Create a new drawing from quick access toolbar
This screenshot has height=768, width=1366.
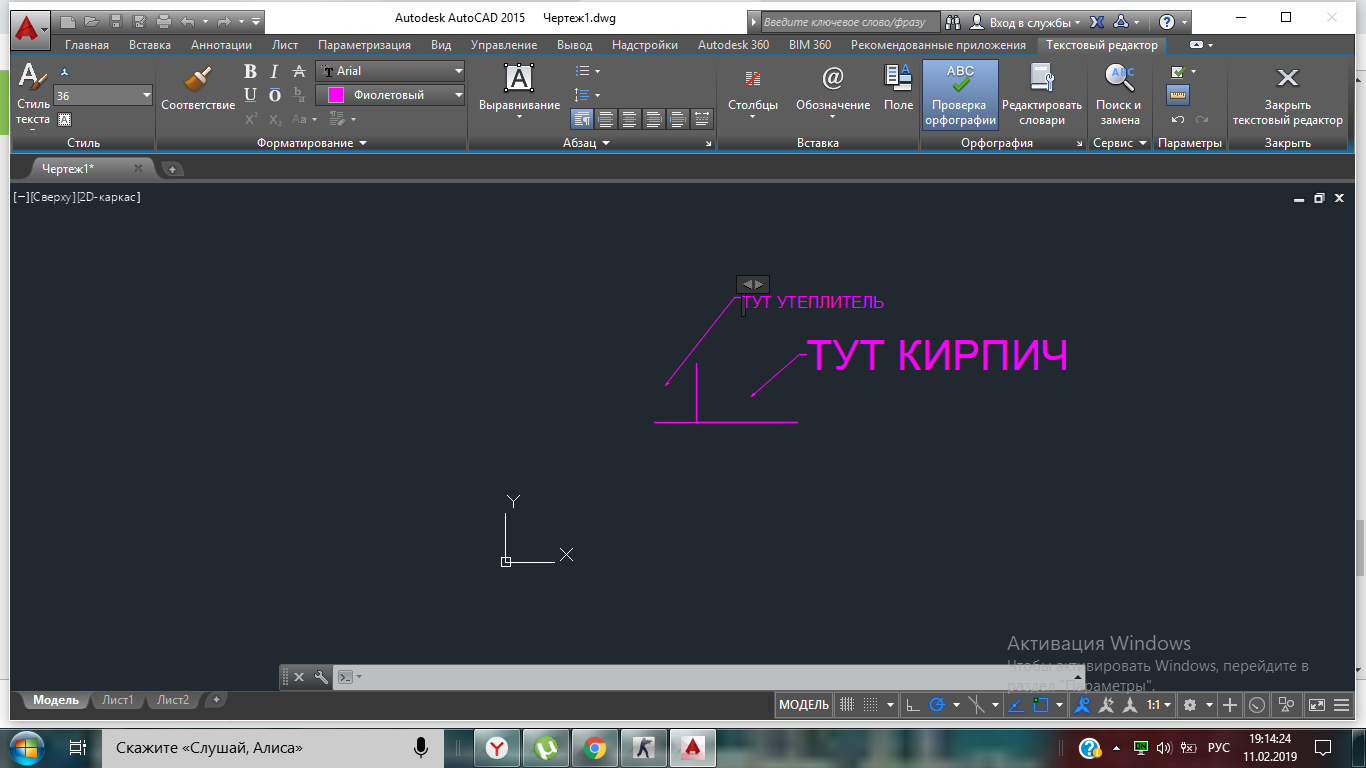click(x=68, y=21)
